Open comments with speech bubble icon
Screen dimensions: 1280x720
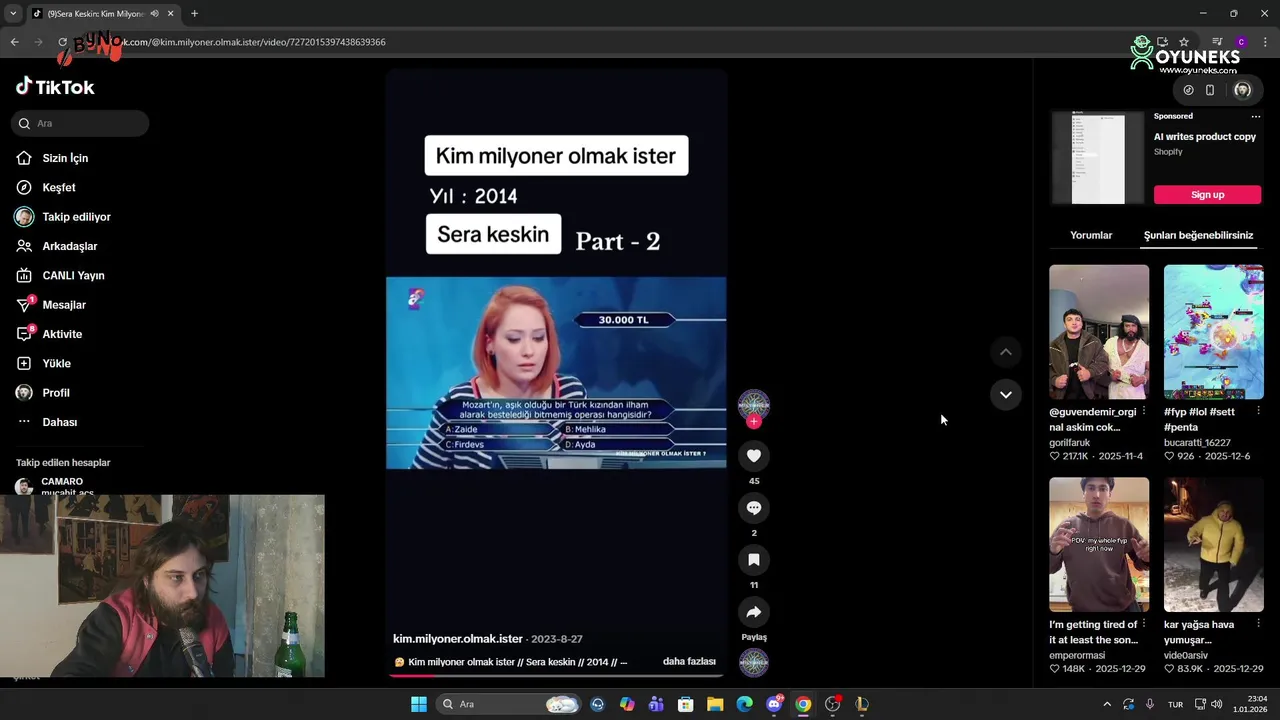(x=754, y=508)
